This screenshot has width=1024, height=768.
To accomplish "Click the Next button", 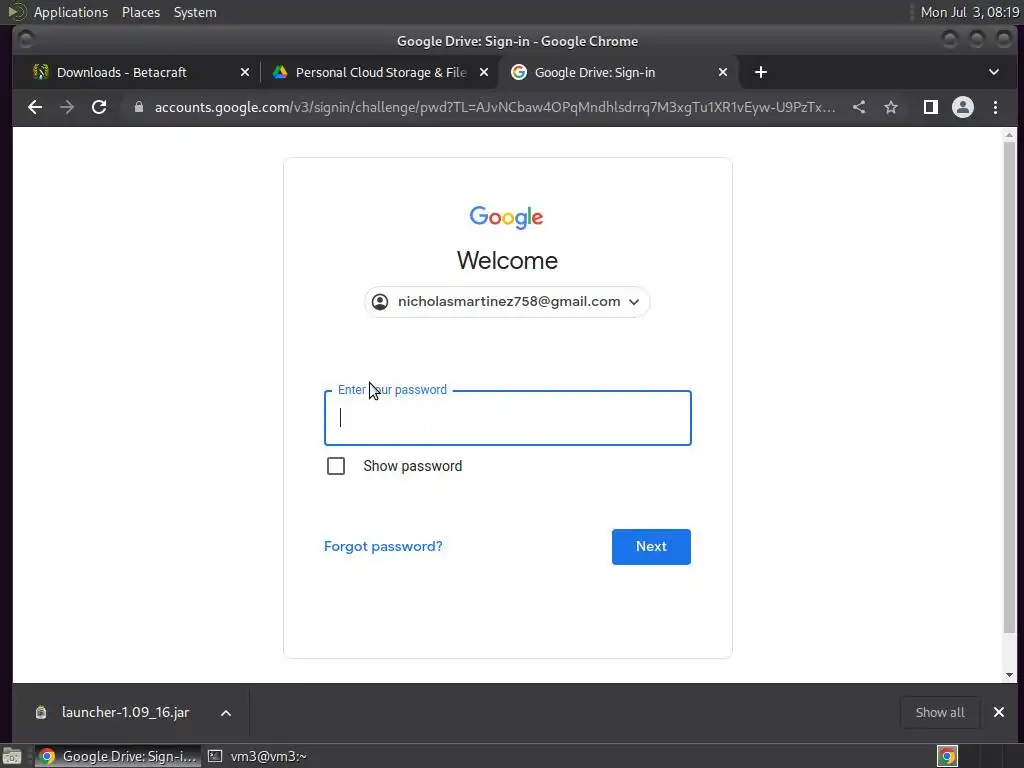I will (x=651, y=547).
